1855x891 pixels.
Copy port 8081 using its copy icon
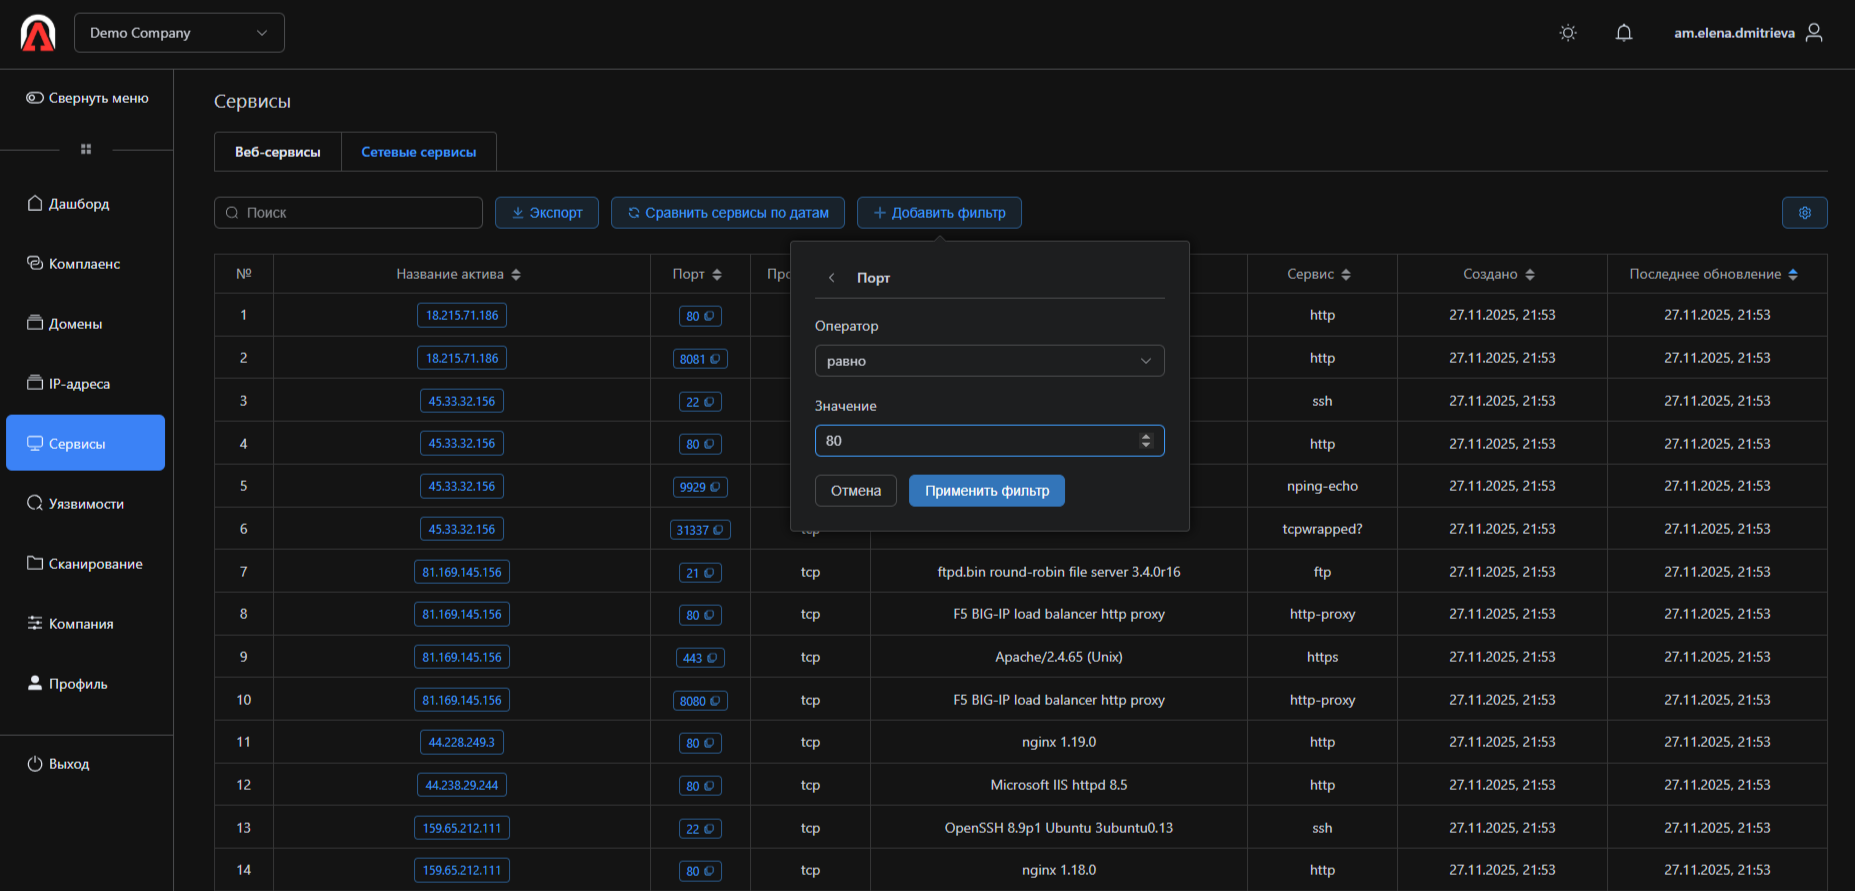coord(714,359)
